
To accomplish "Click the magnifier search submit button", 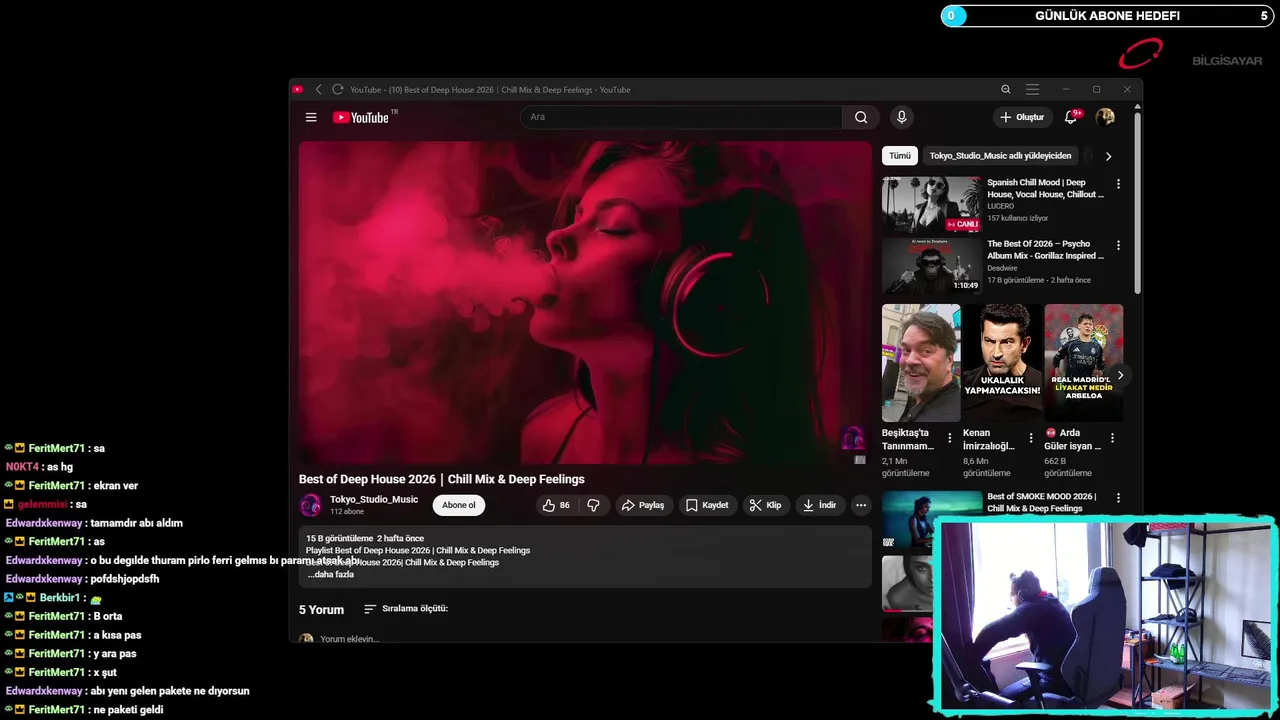I will tap(861, 117).
